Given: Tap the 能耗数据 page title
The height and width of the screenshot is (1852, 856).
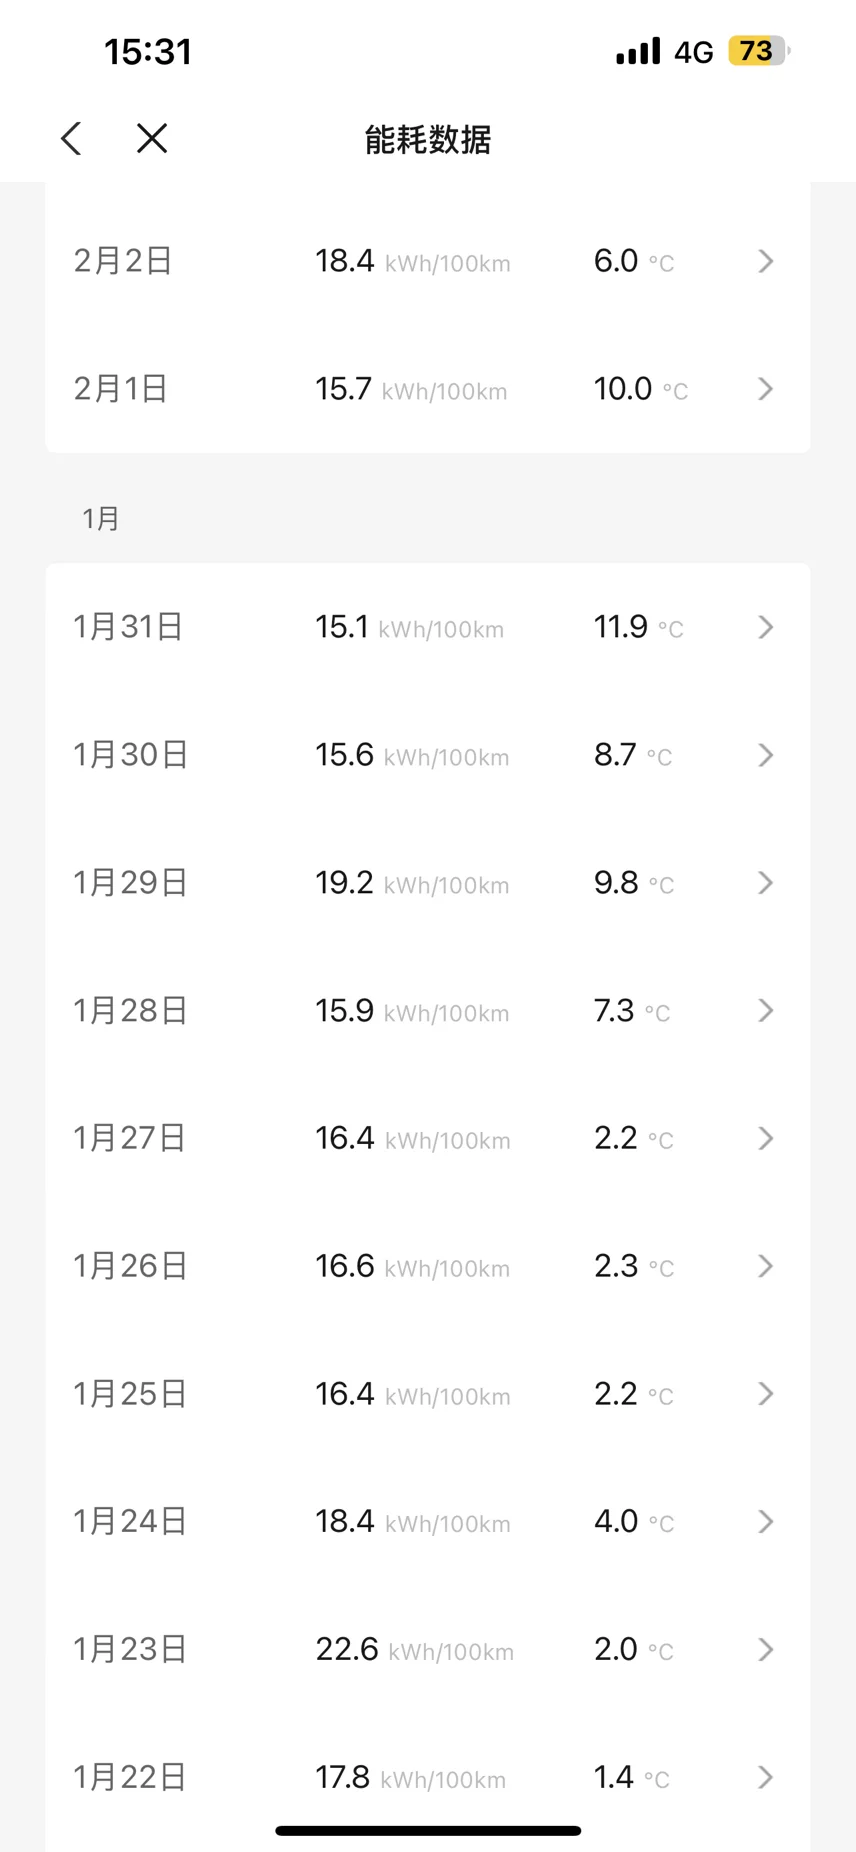Looking at the screenshot, I should pyautogui.click(x=428, y=140).
